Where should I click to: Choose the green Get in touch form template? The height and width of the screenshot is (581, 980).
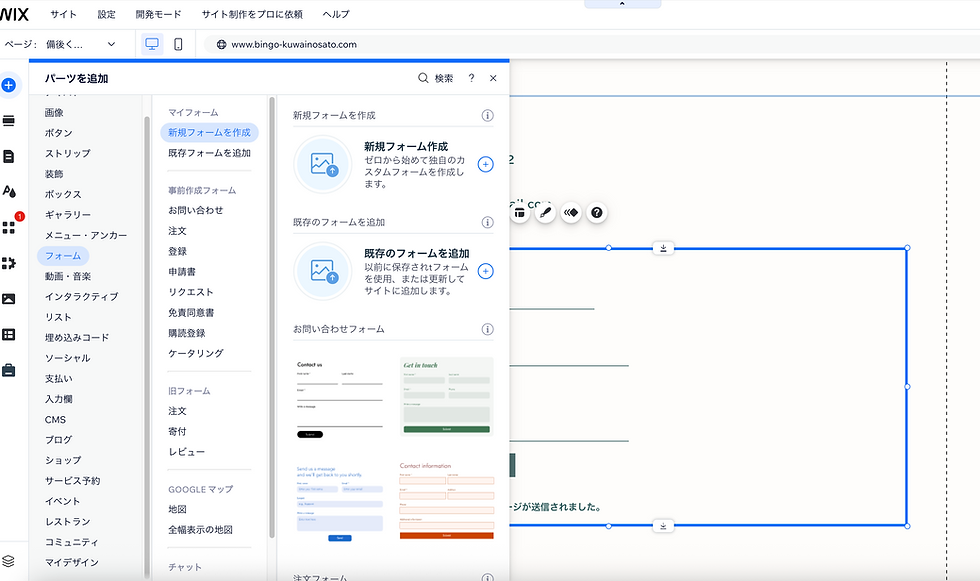pos(446,397)
